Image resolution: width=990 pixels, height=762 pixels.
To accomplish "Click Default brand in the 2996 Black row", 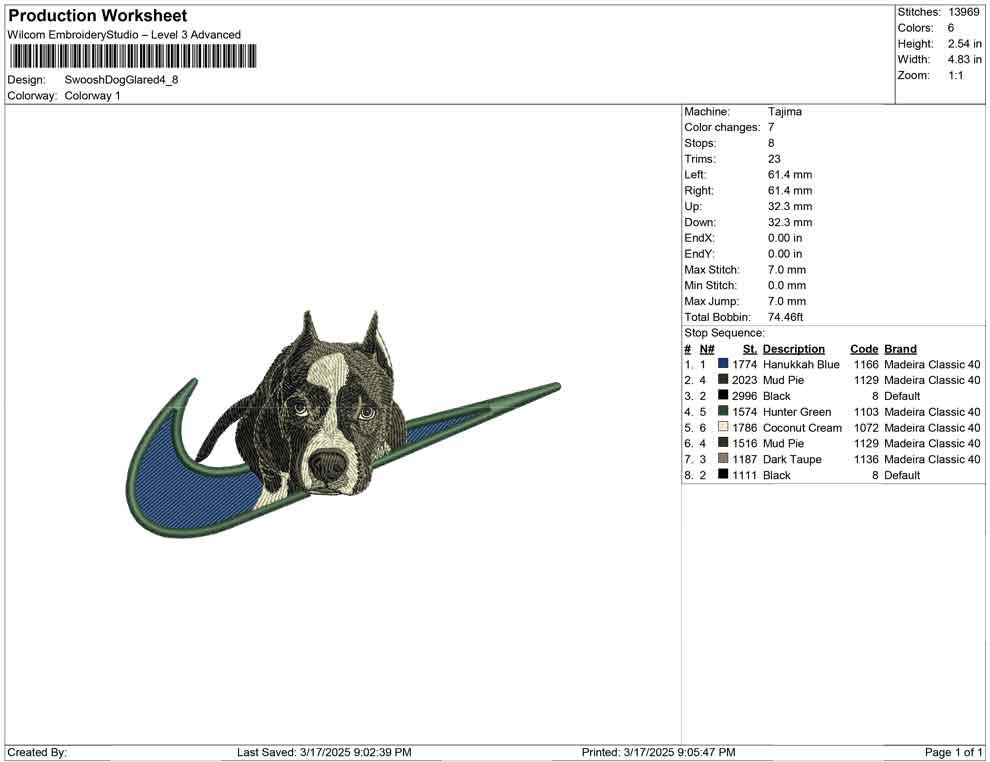I will 902,395.
